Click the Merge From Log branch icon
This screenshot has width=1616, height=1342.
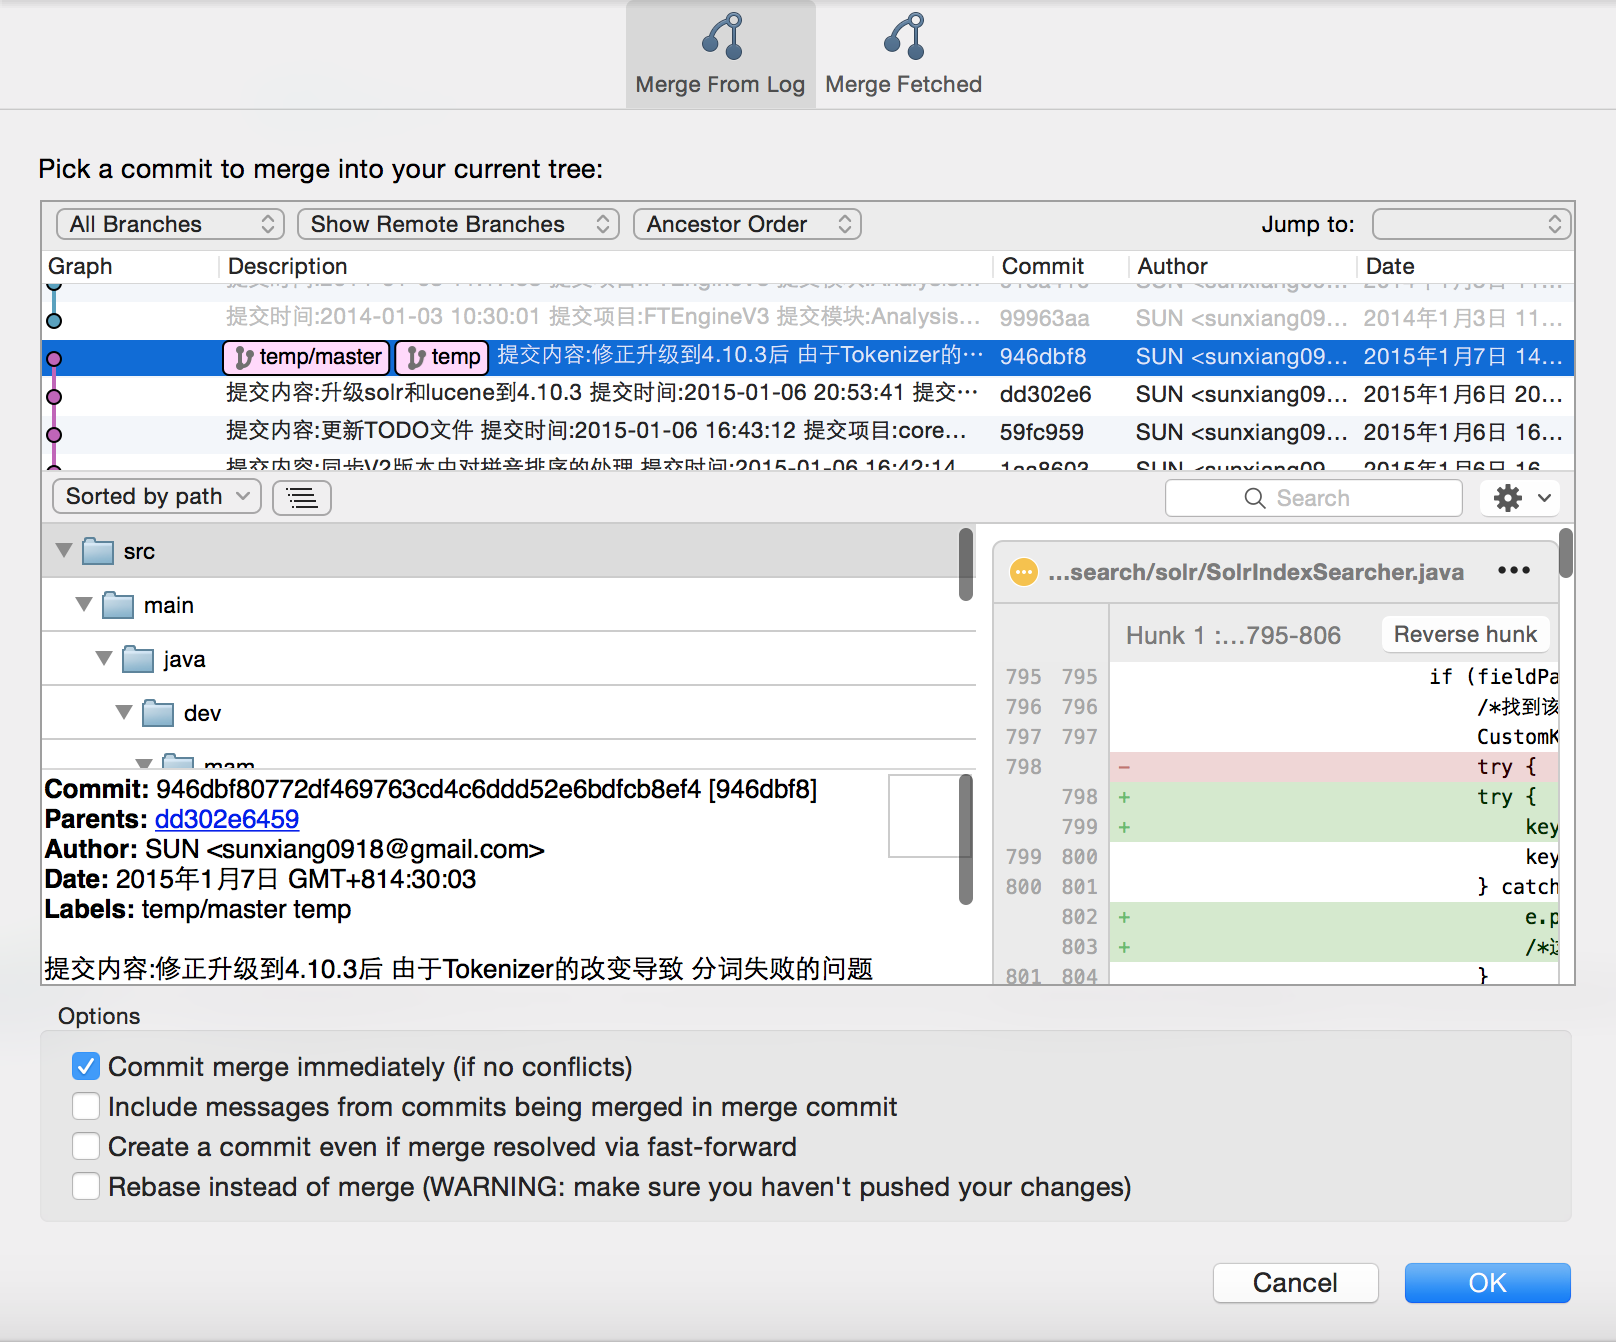pyautogui.click(x=722, y=37)
